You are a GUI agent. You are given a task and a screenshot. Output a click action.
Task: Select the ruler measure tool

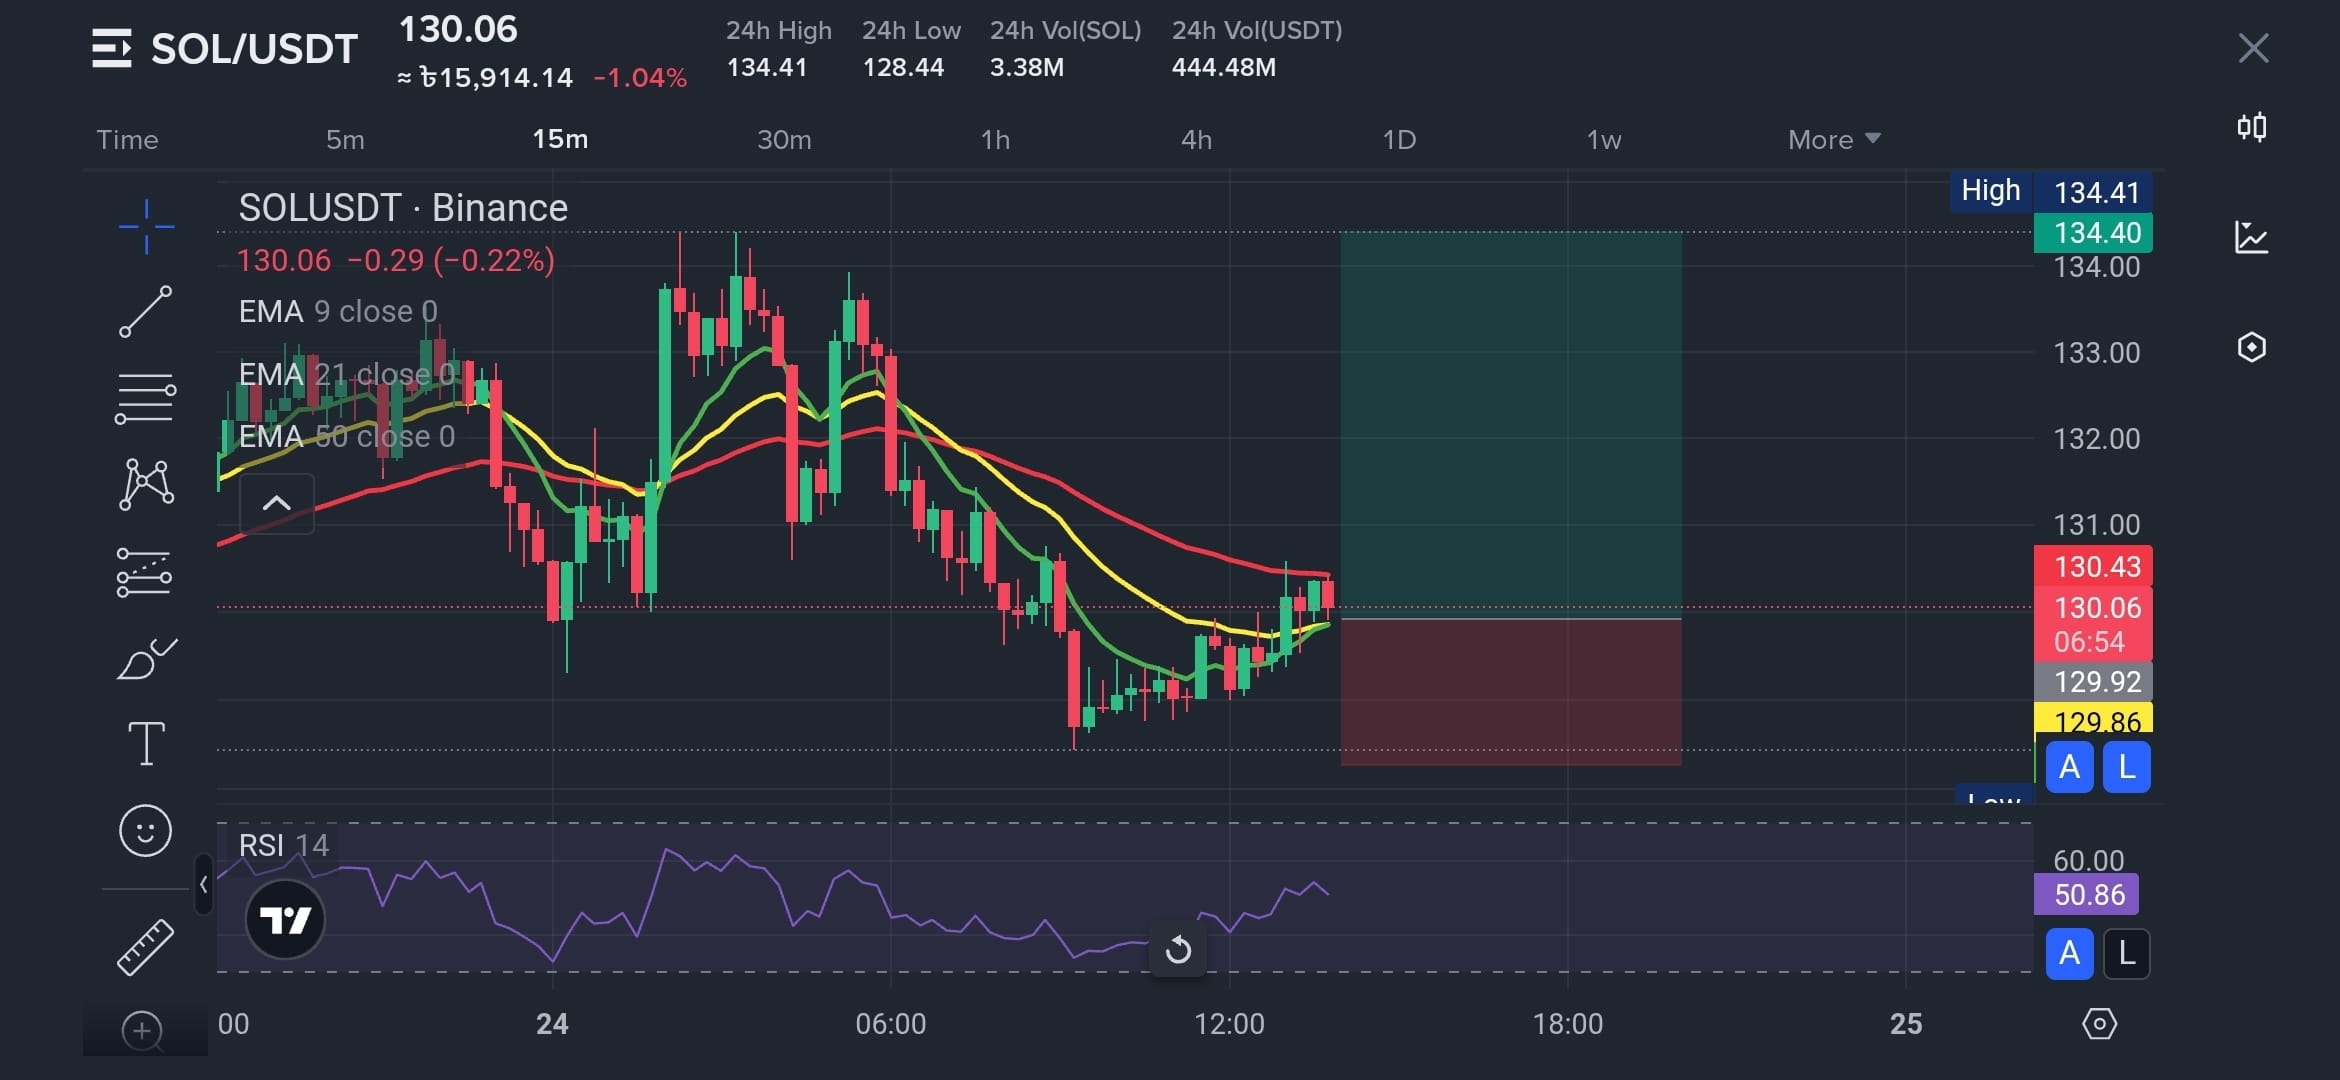145,946
